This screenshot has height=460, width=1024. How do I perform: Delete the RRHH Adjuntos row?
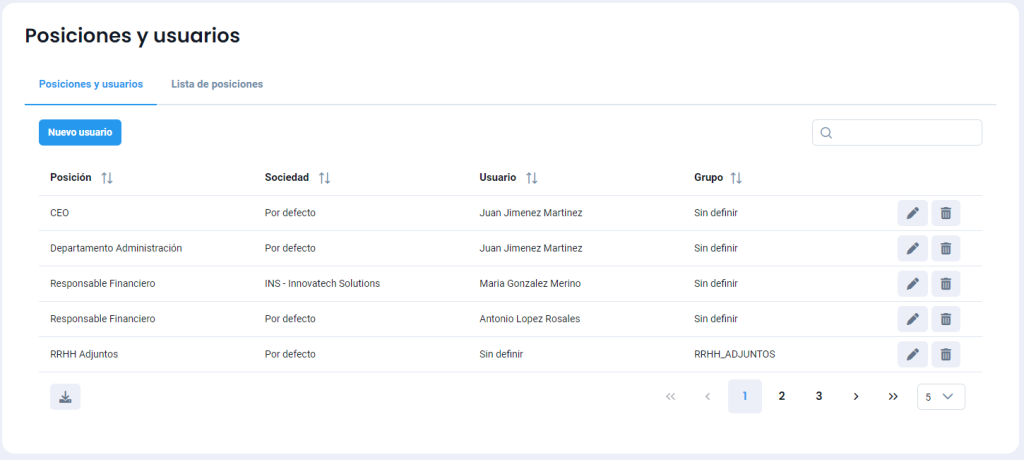[x=945, y=354]
